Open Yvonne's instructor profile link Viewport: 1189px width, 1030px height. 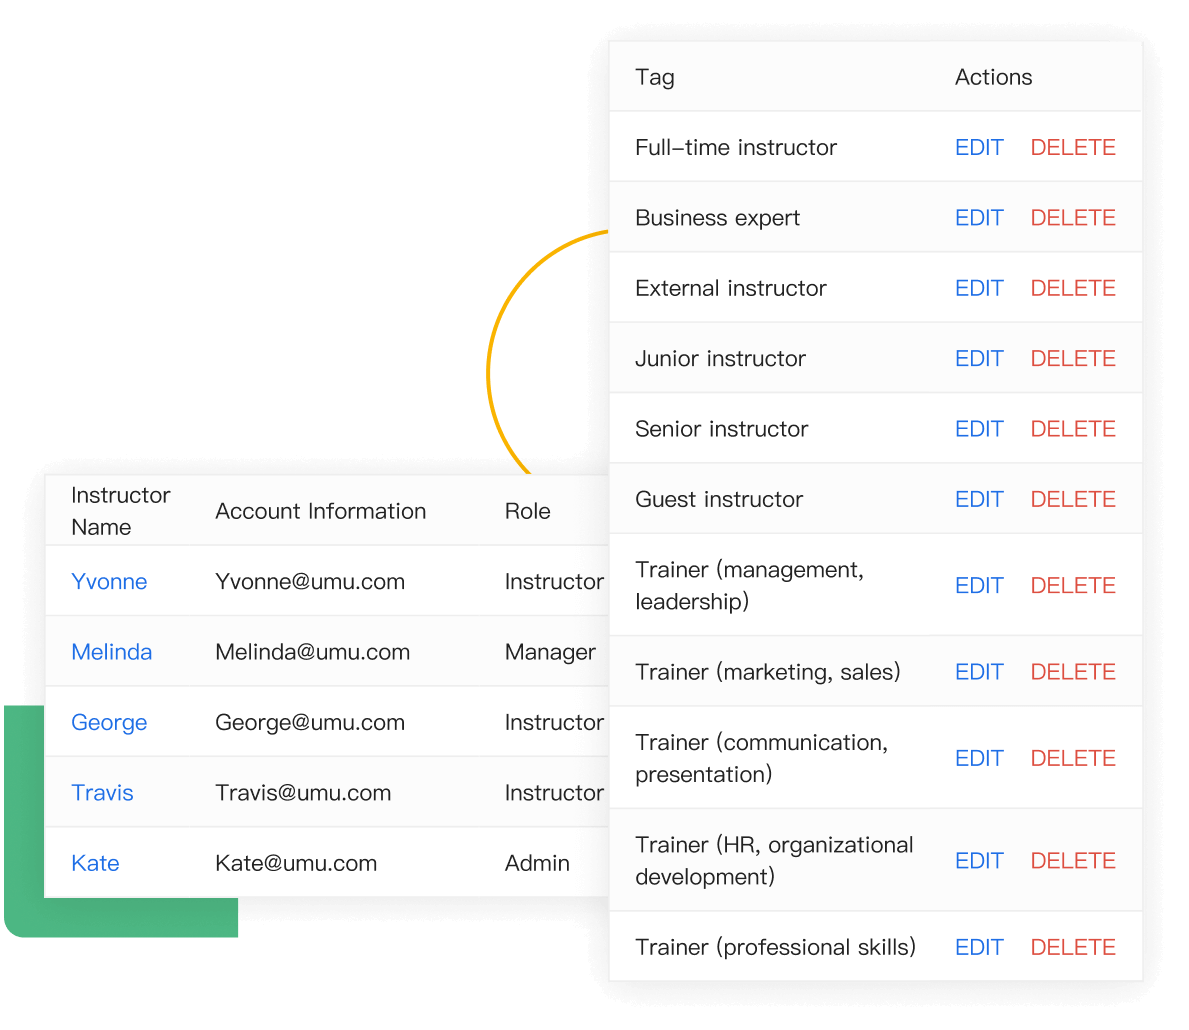109,582
